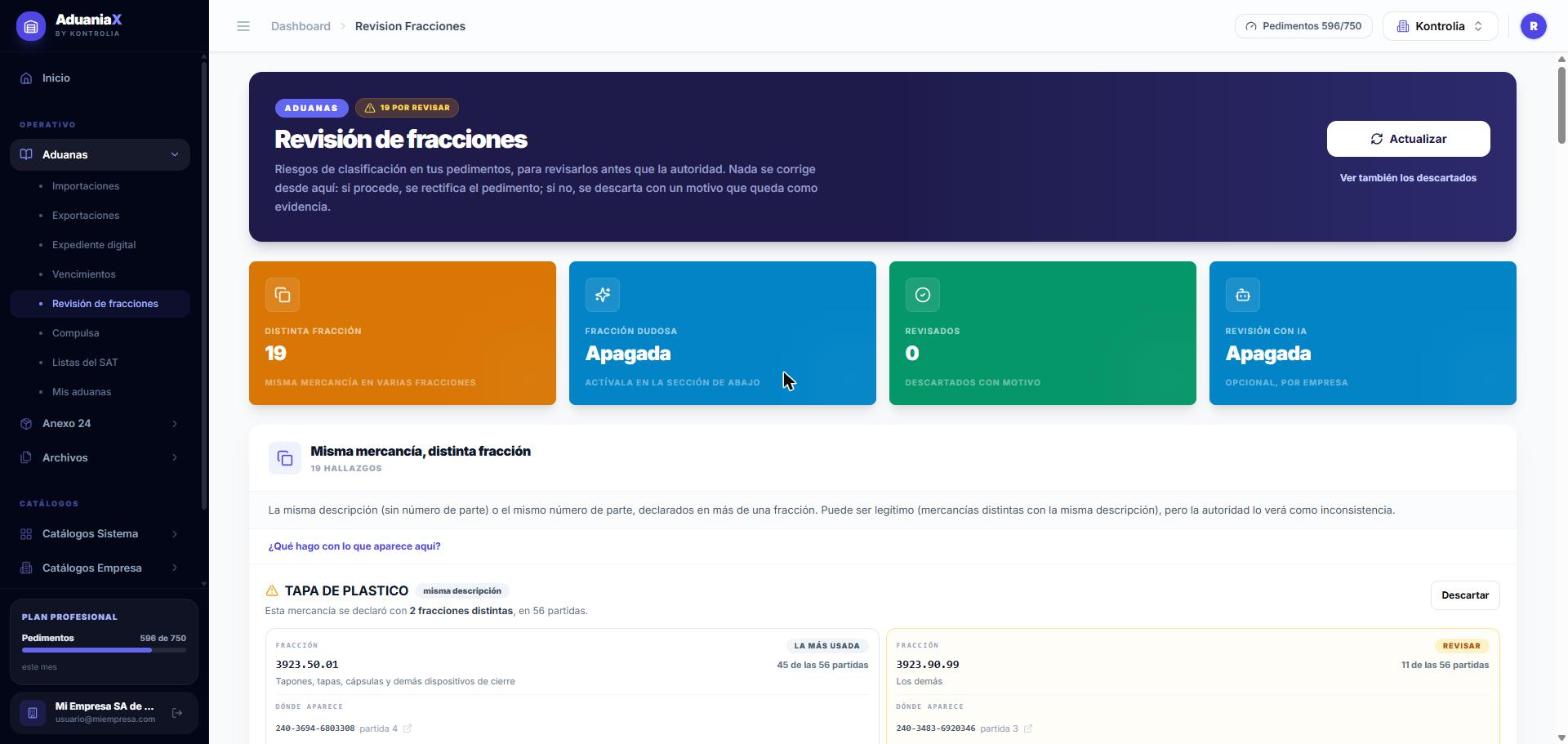Click the Revisión con IA robot icon
Image resolution: width=1568 pixels, height=744 pixels.
pyautogui.click(x=1242, y=295)
